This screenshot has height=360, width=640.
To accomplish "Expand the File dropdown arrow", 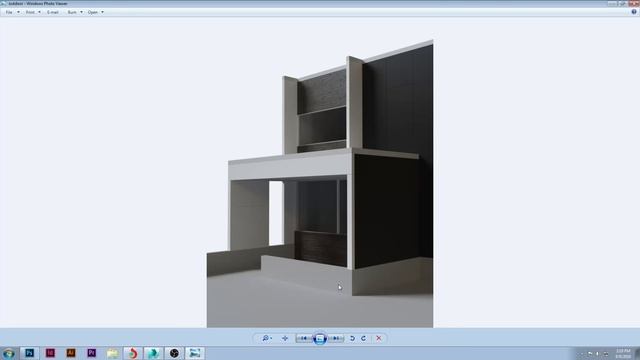I will (x=18, y=12).
